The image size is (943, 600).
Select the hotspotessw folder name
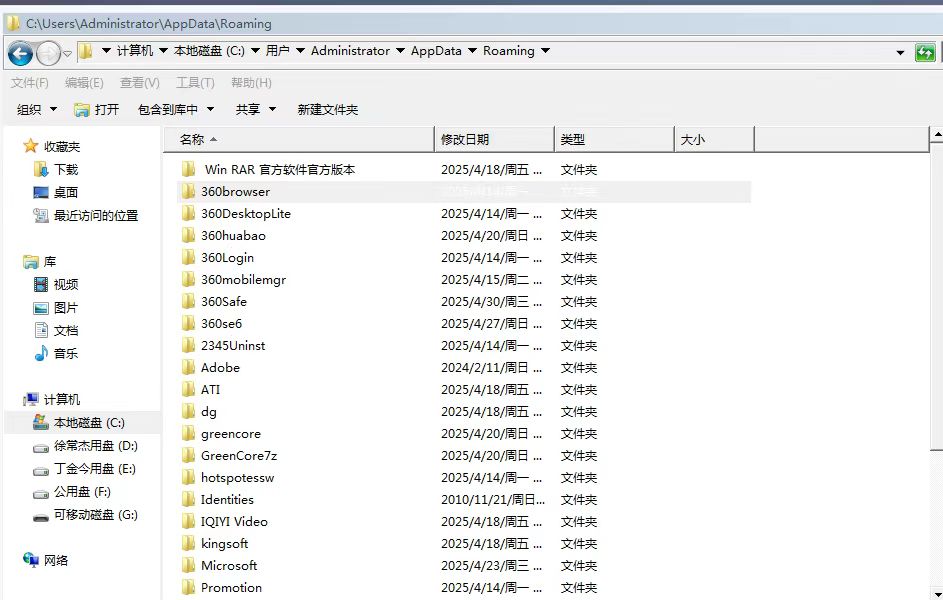tap(238, 478)
